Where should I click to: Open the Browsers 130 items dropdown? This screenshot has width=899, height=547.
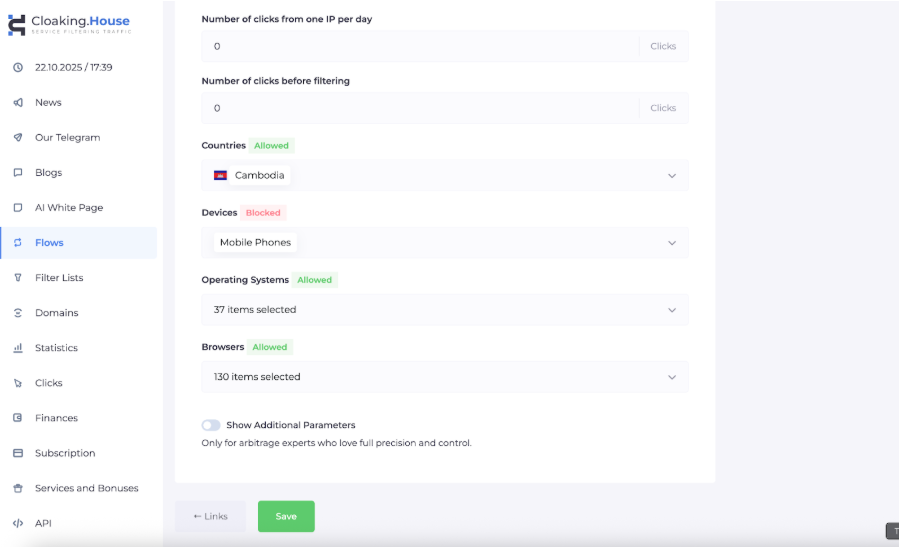point(445,377)
